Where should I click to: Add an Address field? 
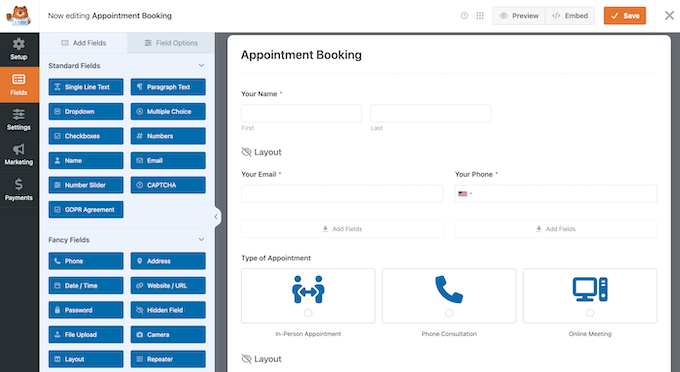[x=168, y=261]
